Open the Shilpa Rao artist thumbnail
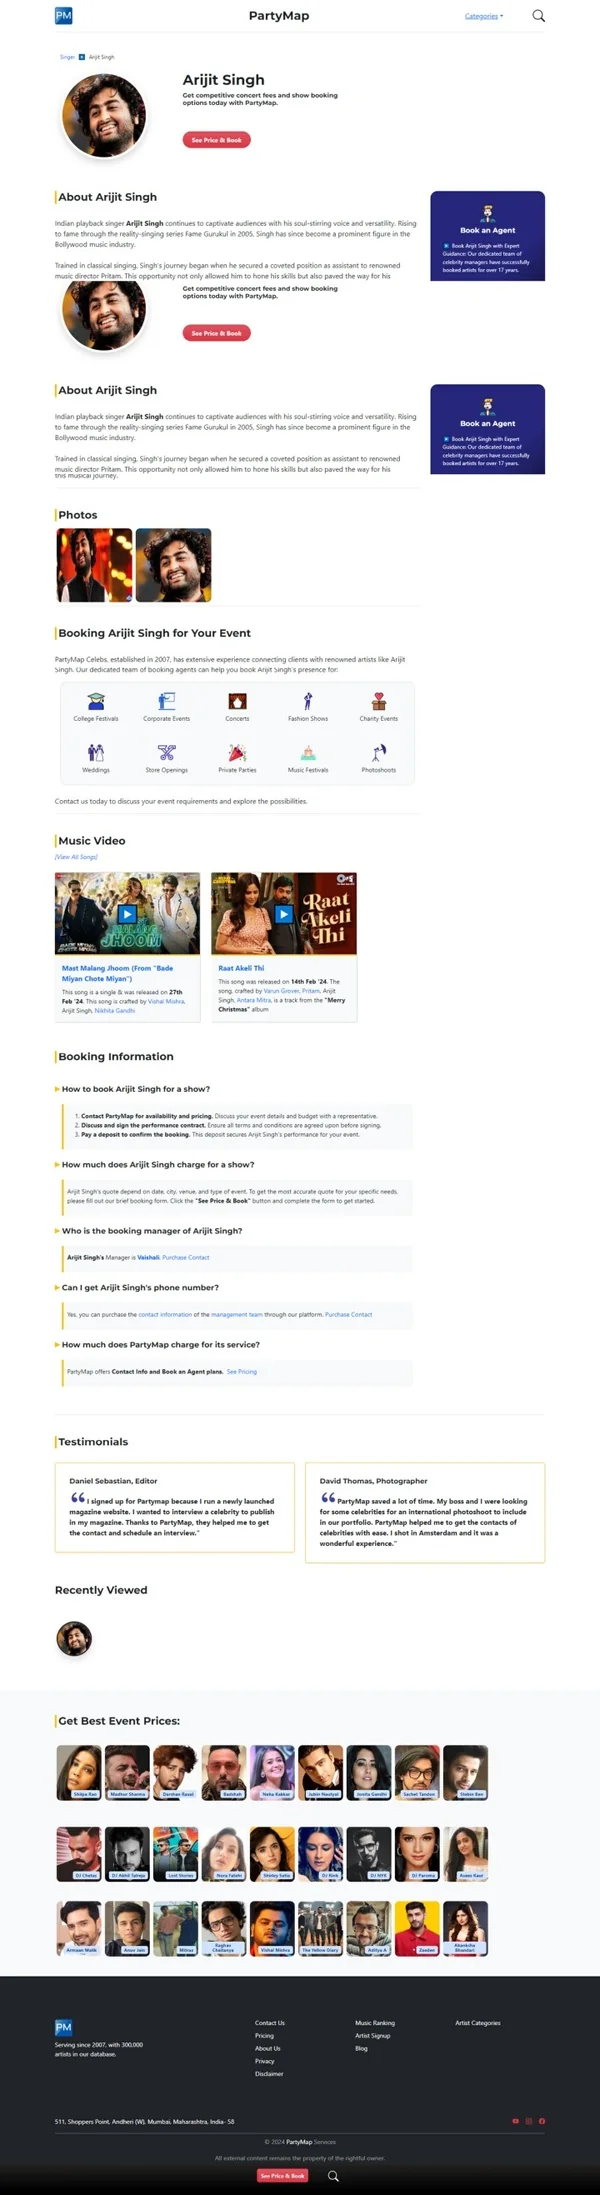The height and width of the screenshot is (2195, 600). coord(79,1772)
